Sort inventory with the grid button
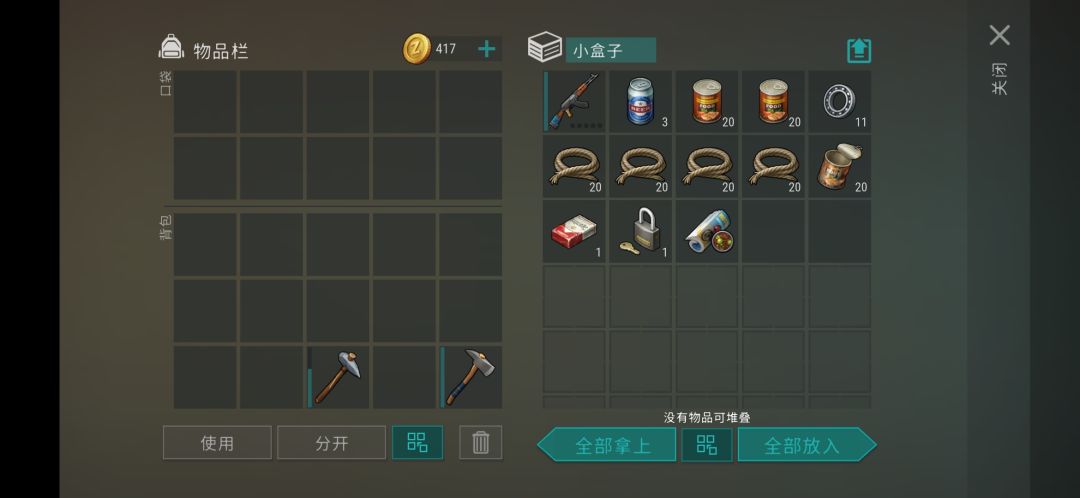1080x498 pixels. click(417, 442)
